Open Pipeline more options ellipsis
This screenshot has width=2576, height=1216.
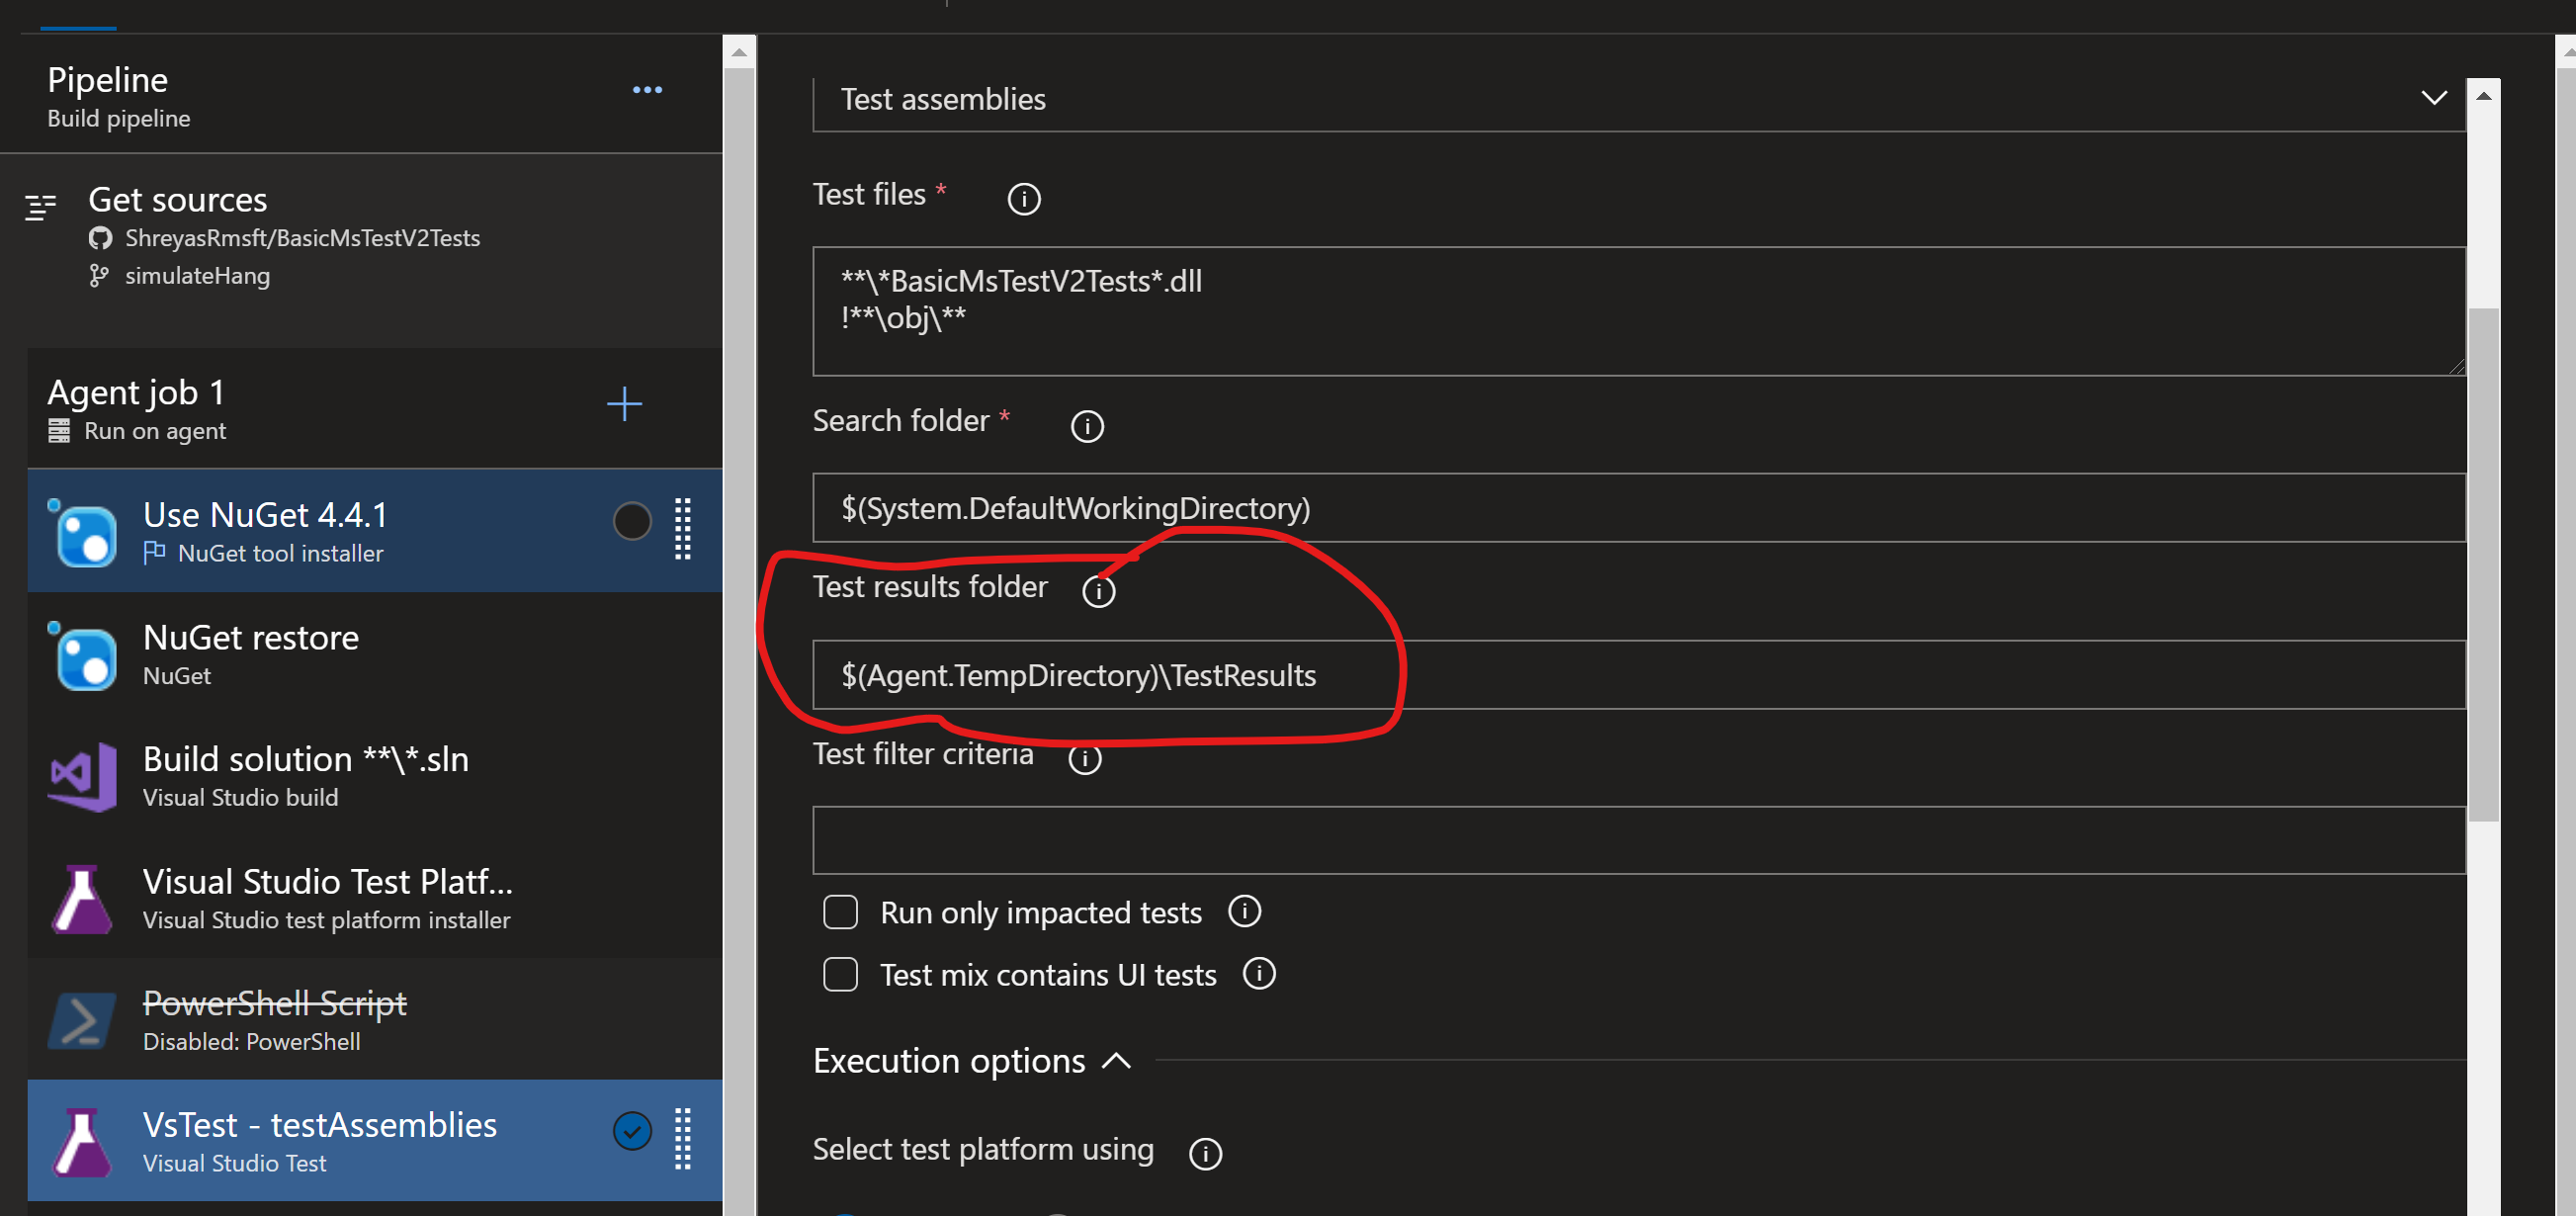tap(647, 90)
